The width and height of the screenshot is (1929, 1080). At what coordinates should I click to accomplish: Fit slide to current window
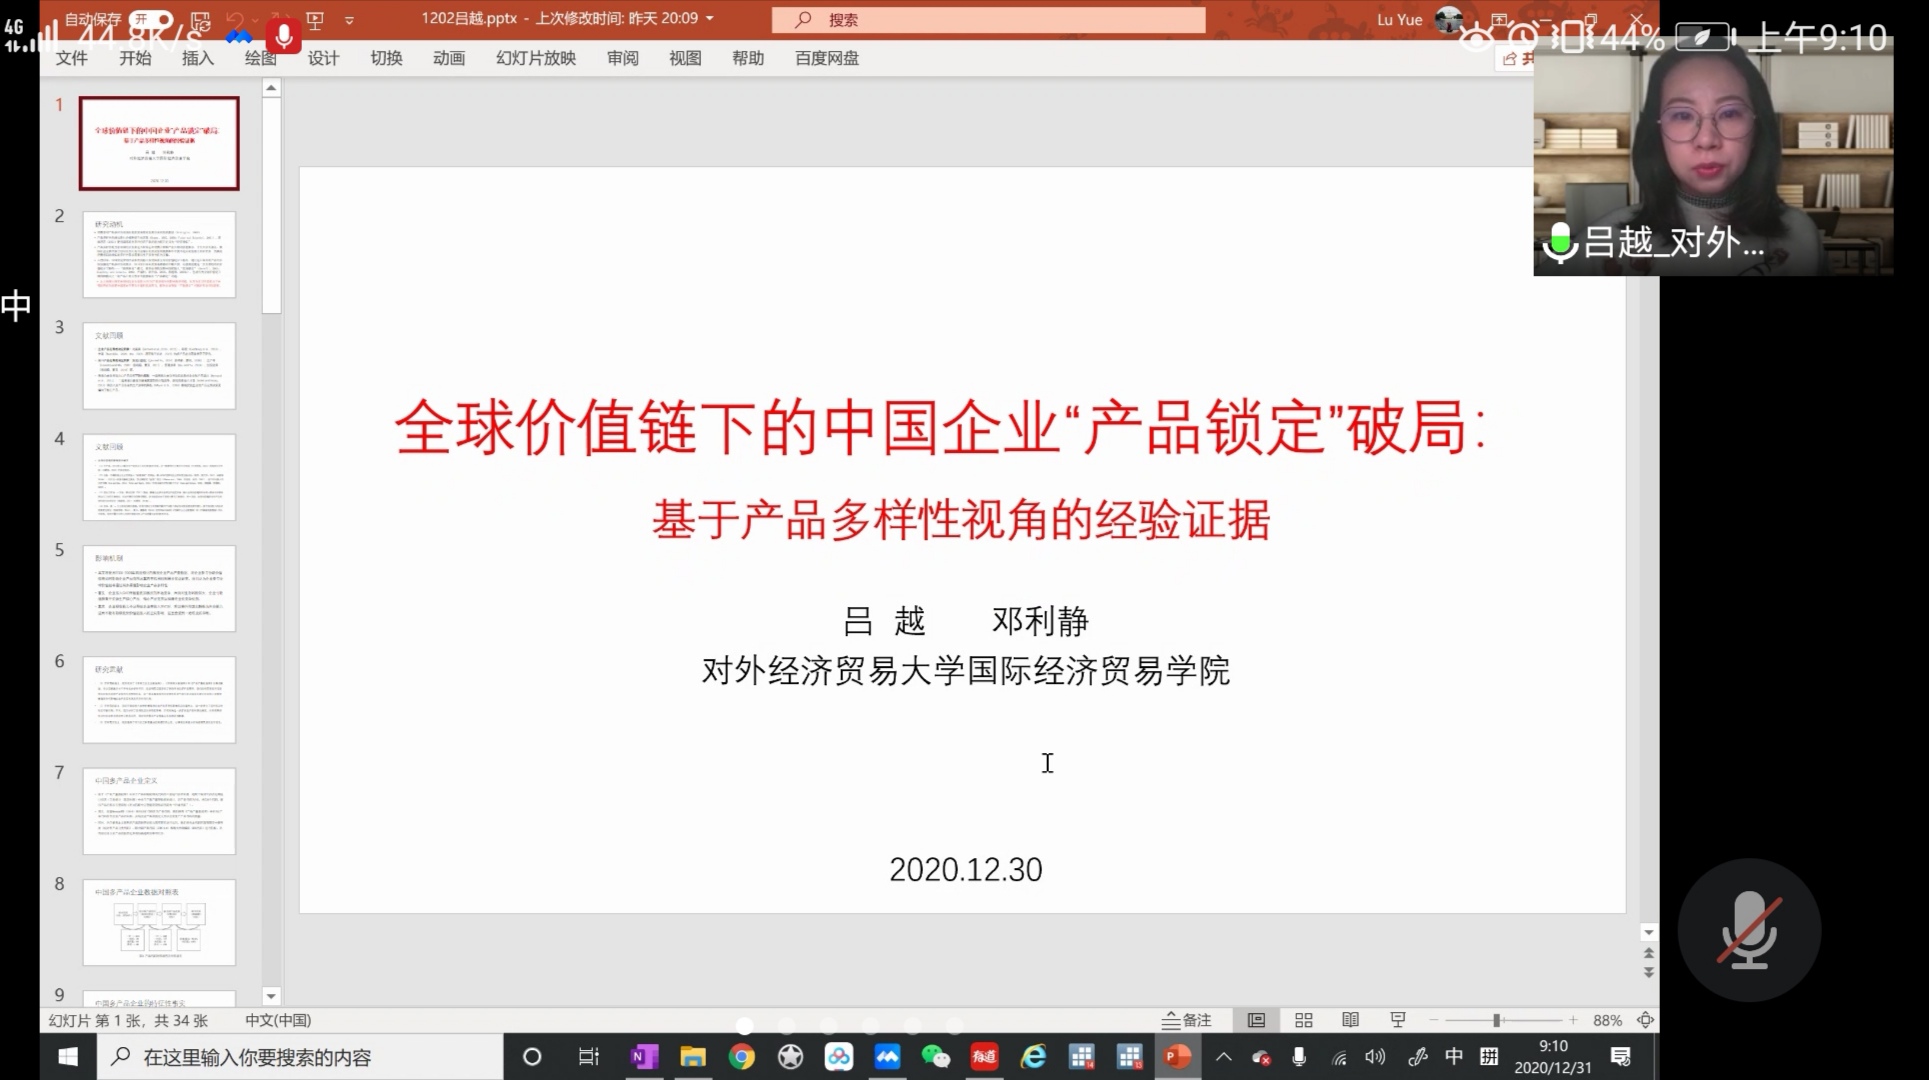[1645, 1020]
